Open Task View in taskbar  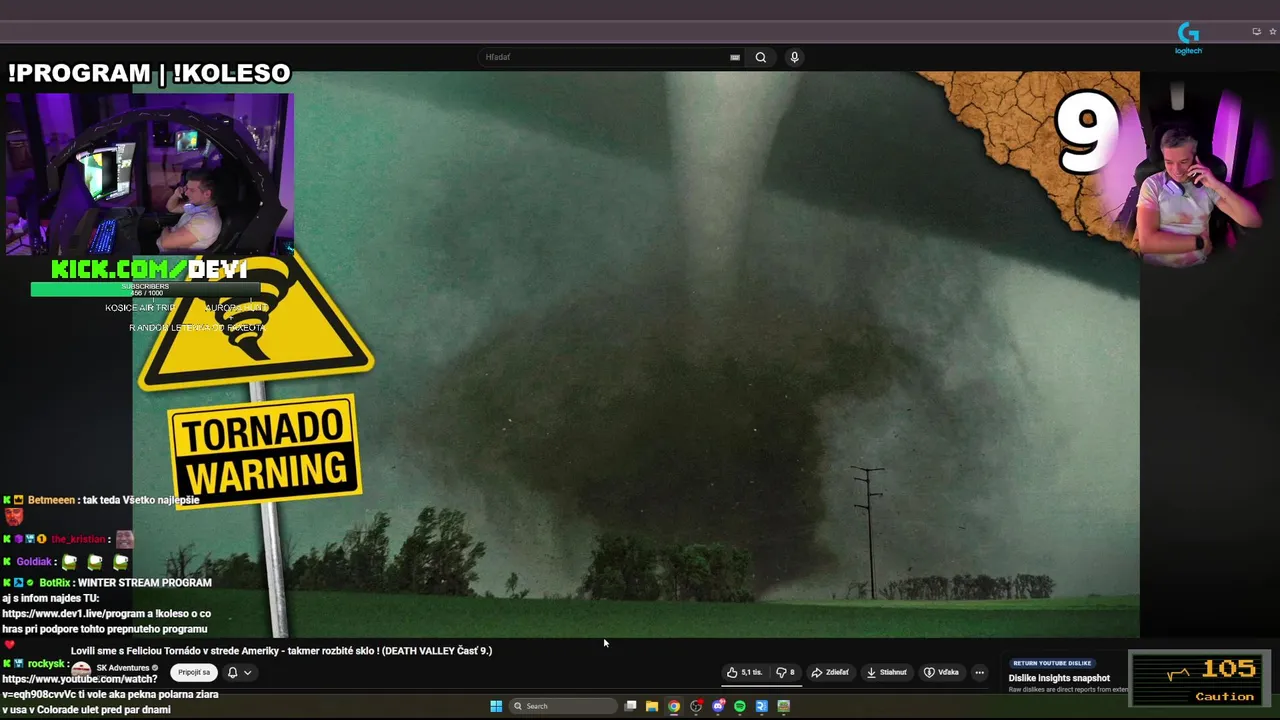point(630,706)
